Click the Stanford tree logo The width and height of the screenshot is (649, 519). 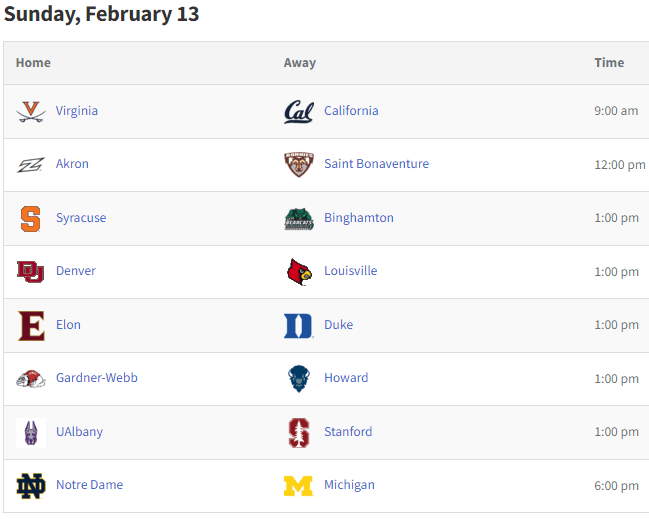(299, 432)
